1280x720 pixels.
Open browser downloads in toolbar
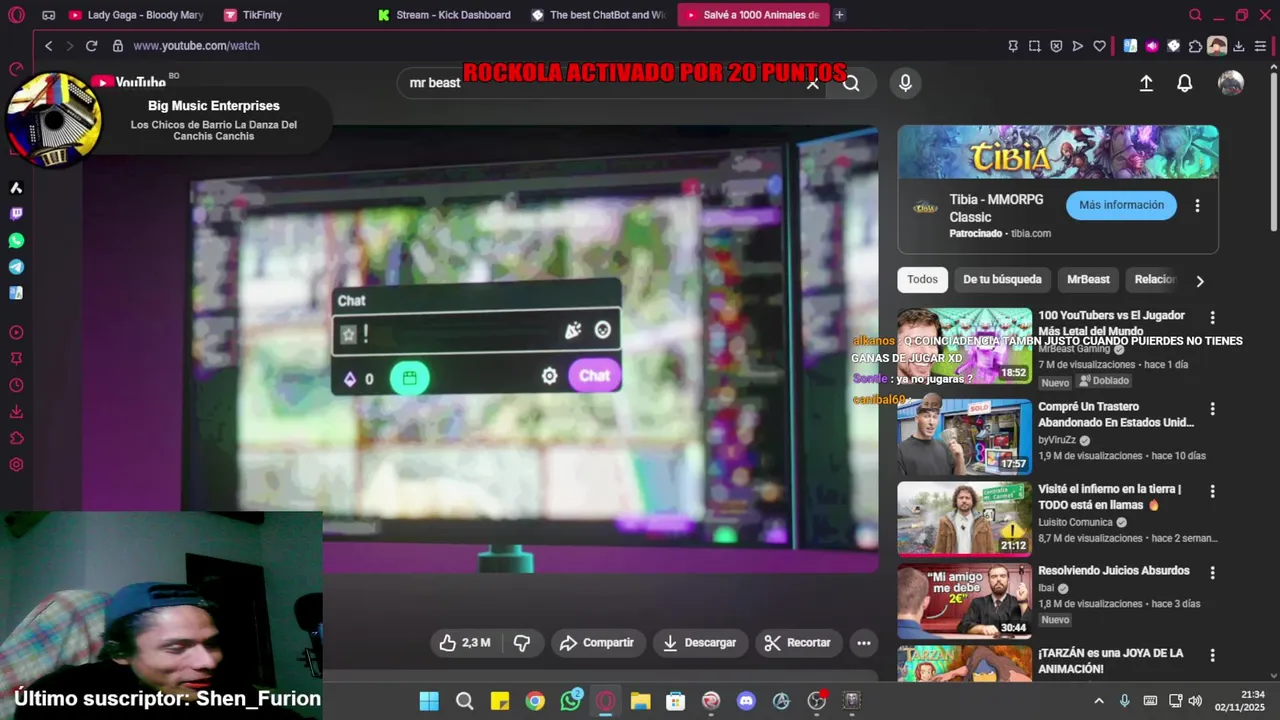1239,46
